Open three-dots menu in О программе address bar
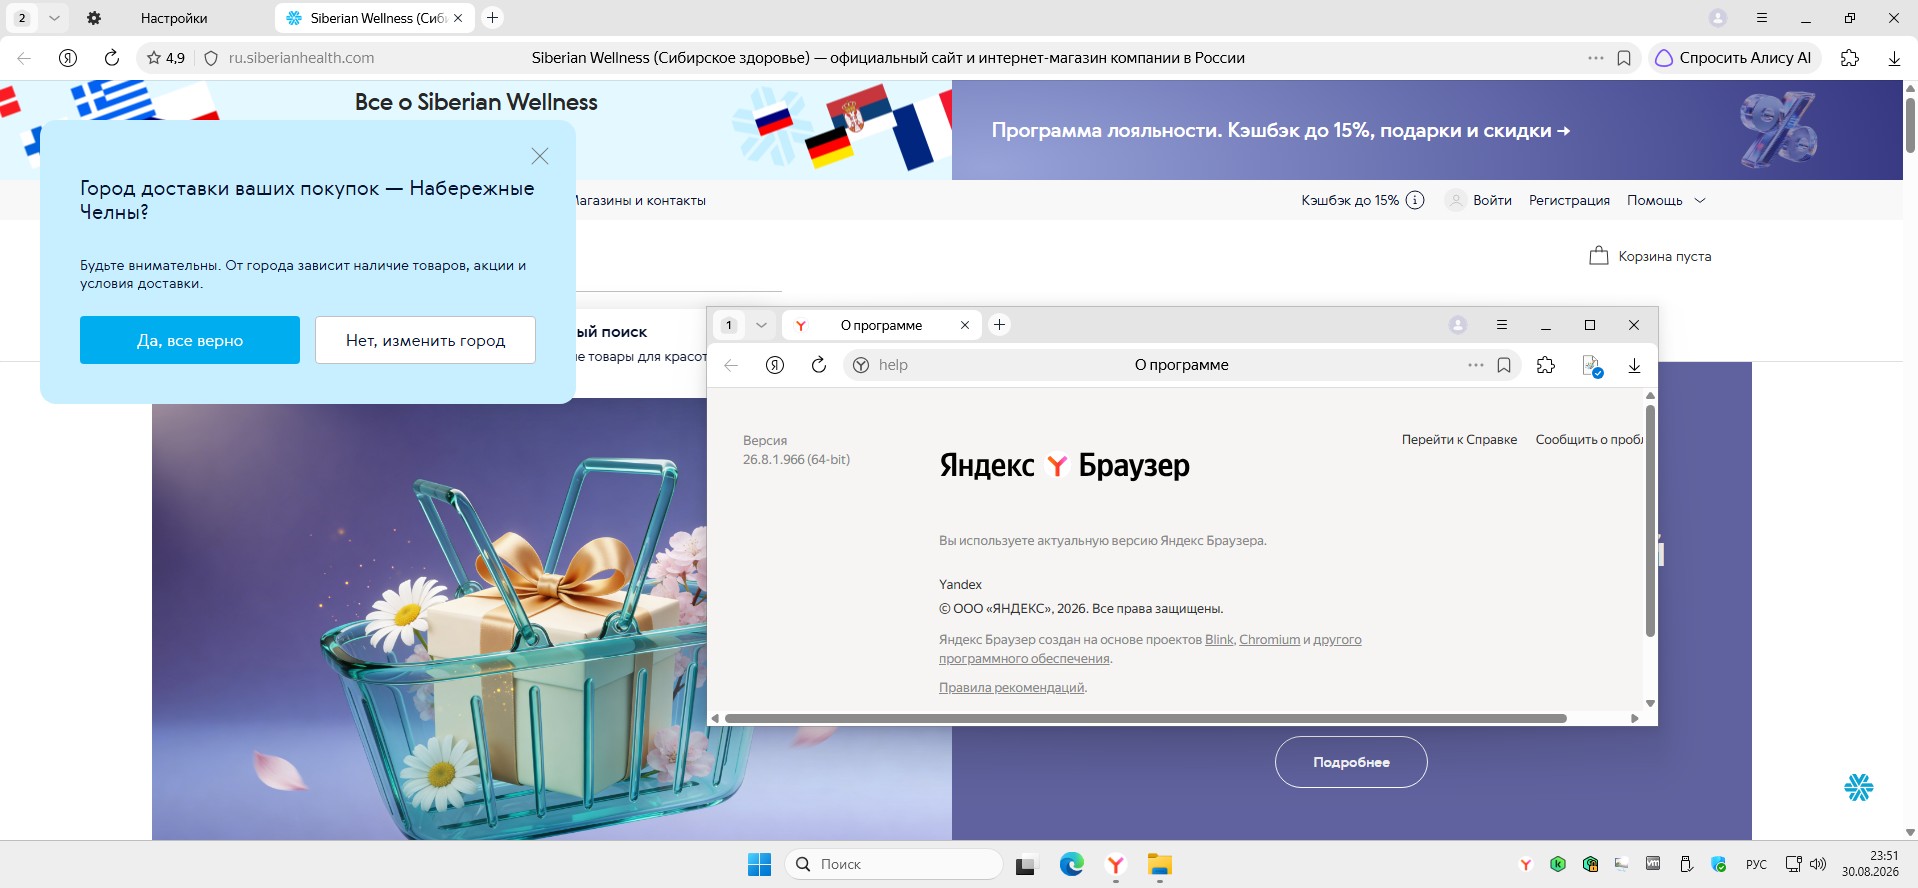The image size is (1918, 888). 1476,365
